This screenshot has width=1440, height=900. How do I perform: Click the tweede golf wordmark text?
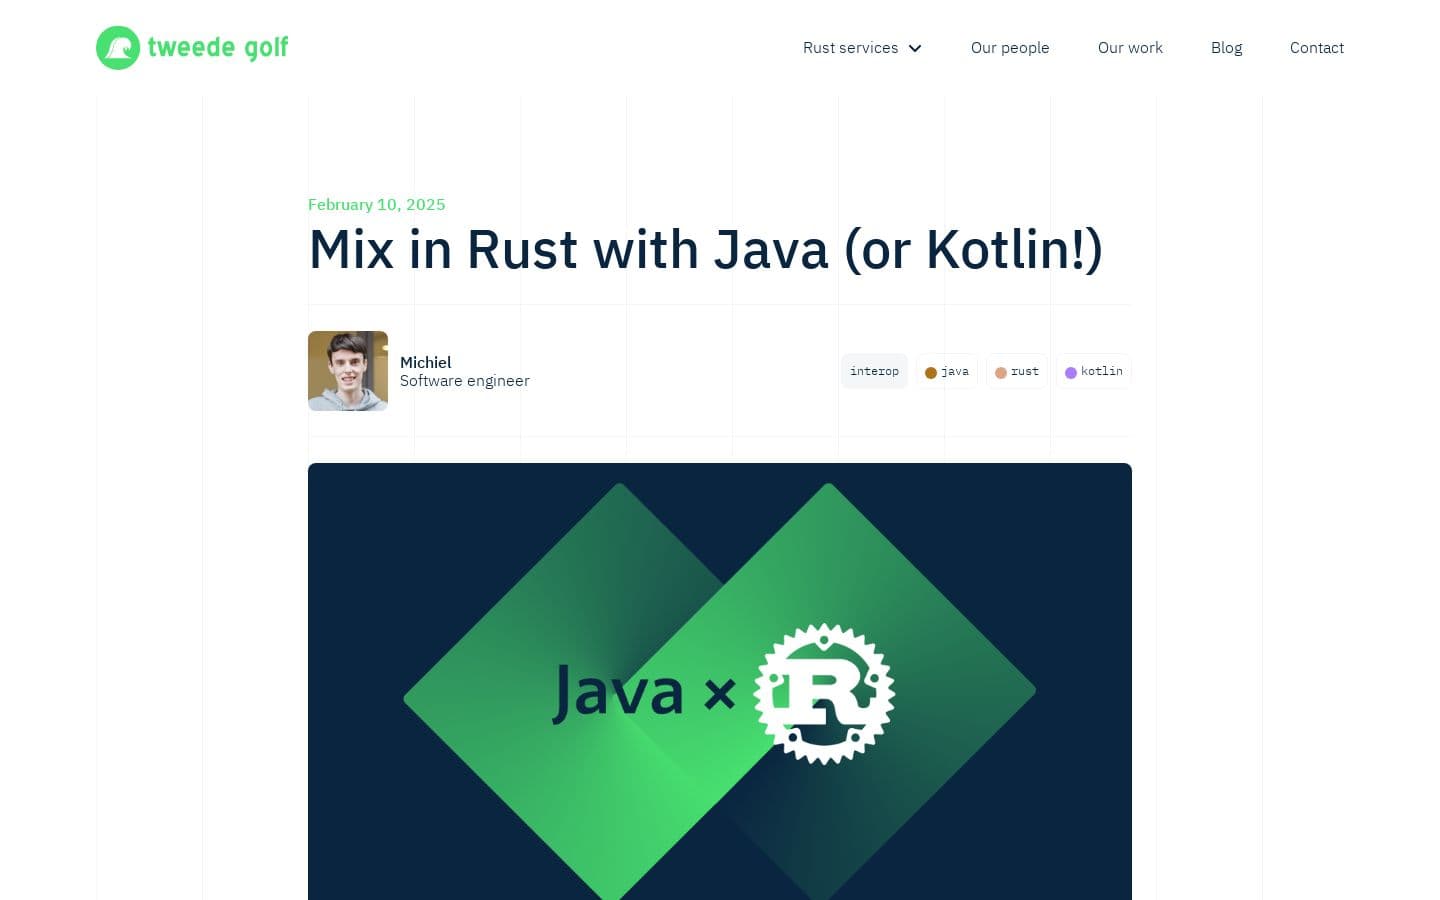217,47
